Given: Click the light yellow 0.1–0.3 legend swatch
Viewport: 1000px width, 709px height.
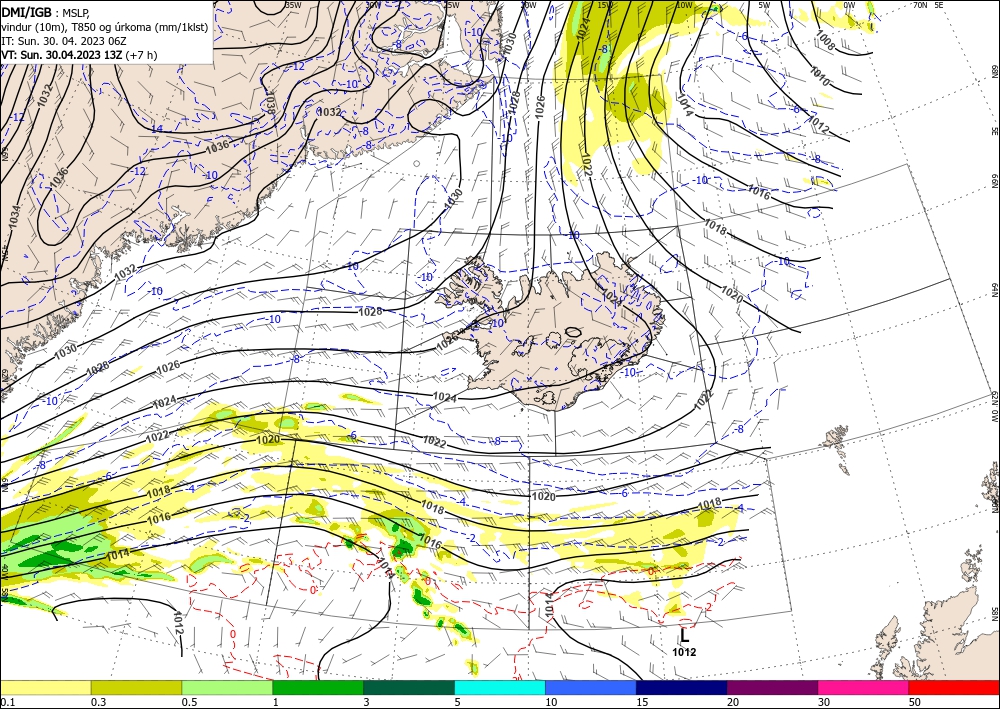Looking at the screenshot, I should pyautogui.click(x=45, y=687).
